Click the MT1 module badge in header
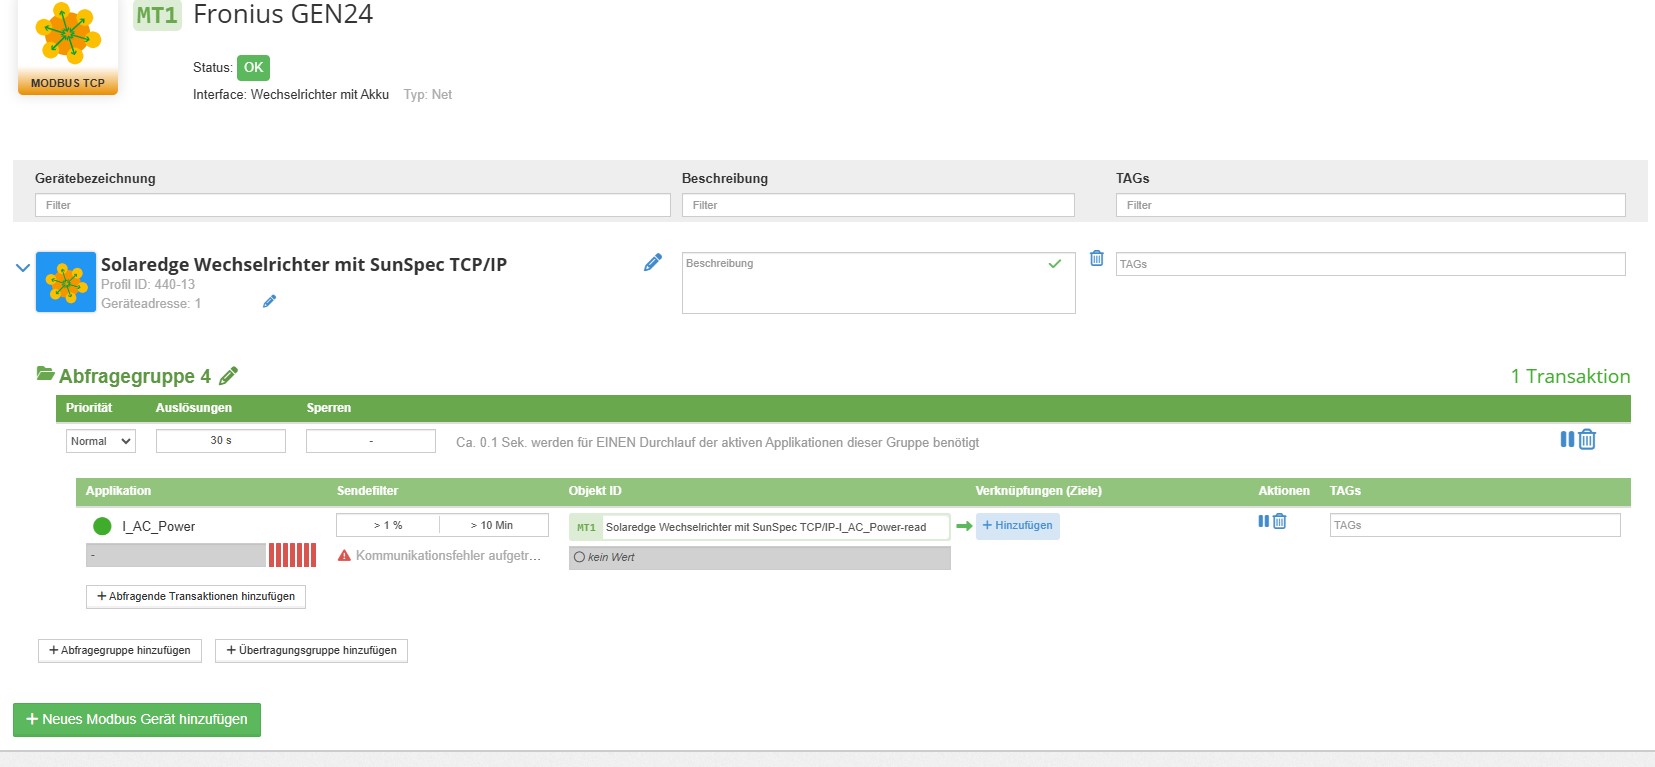Viewport: 1655px width, 767px height. 157,15
